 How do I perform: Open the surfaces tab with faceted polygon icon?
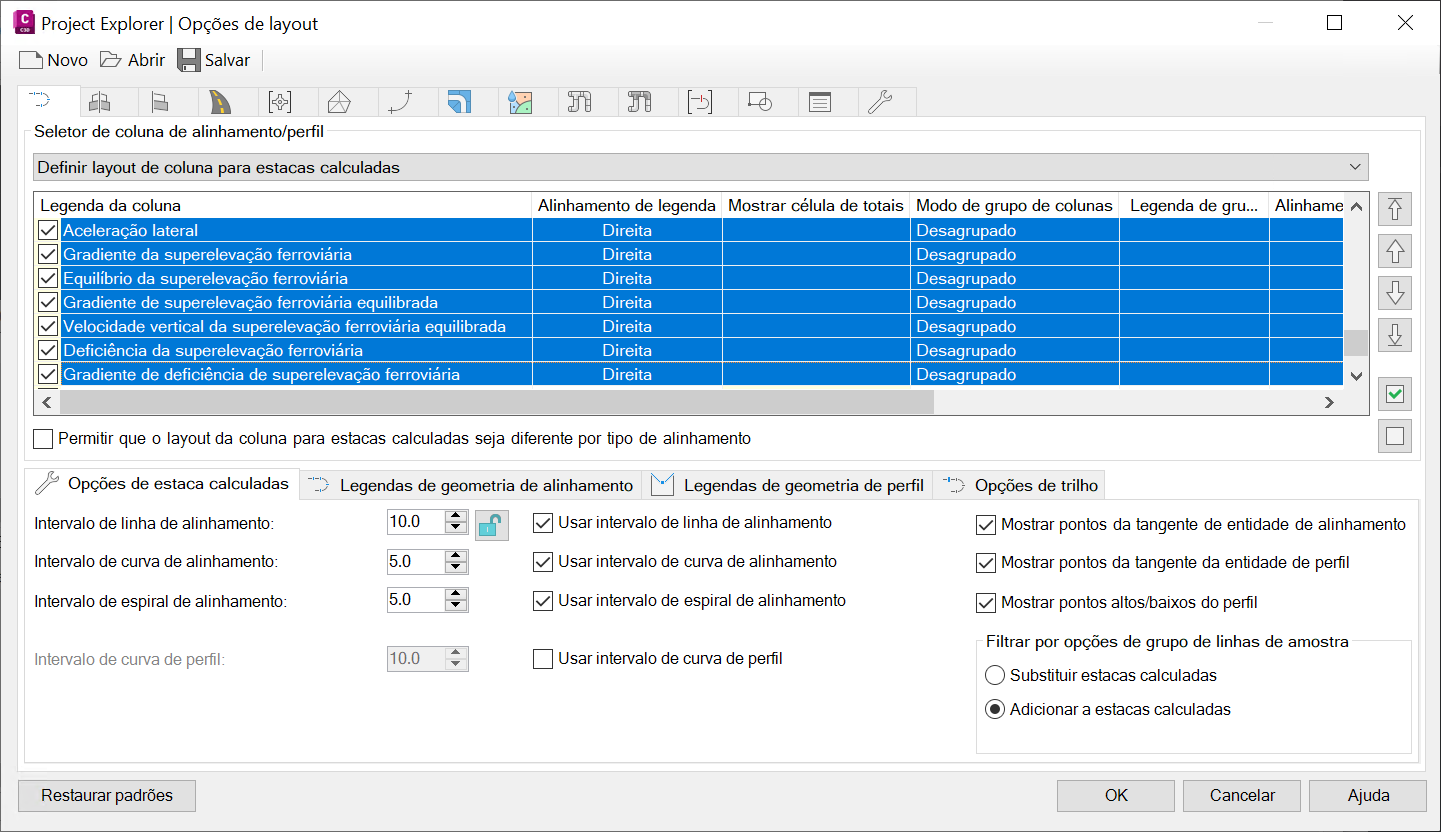[x=340, y=102]
